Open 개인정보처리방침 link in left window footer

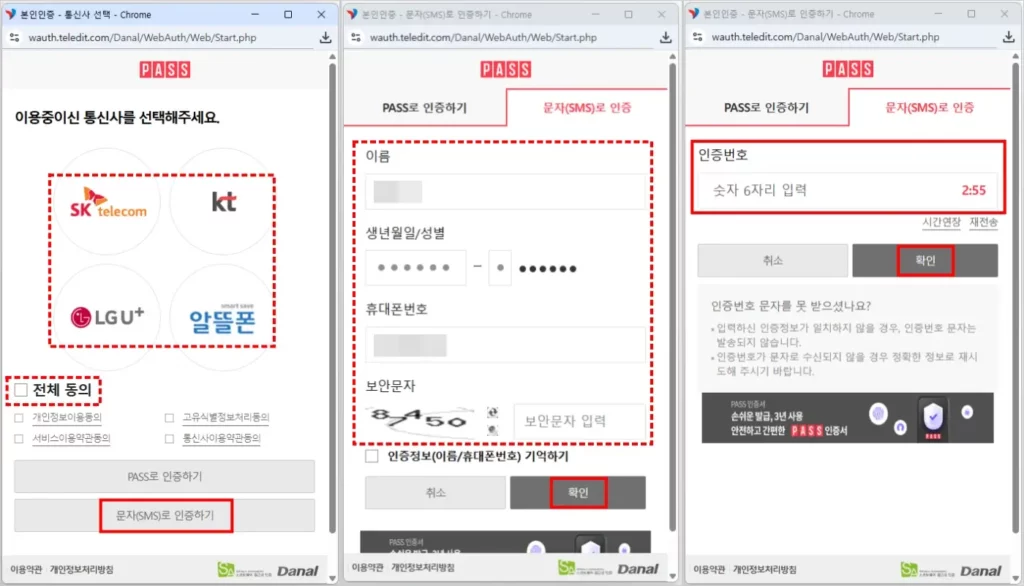click(82, 570)
